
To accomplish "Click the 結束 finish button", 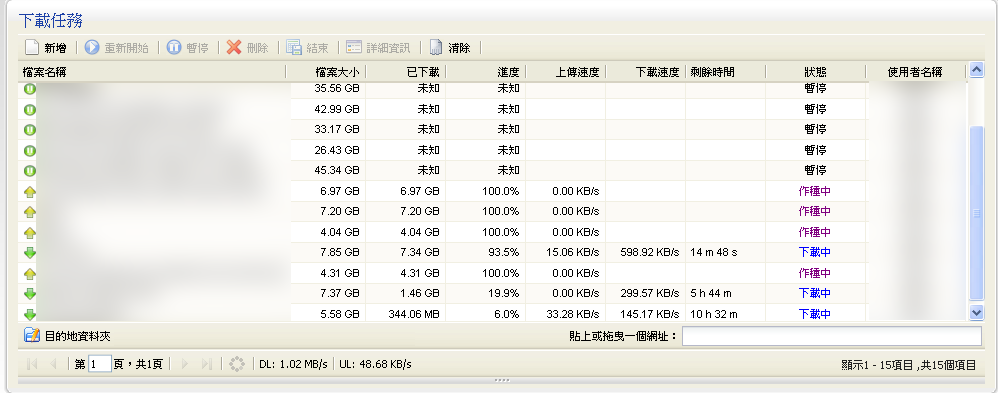I will (x=307, y=48).
